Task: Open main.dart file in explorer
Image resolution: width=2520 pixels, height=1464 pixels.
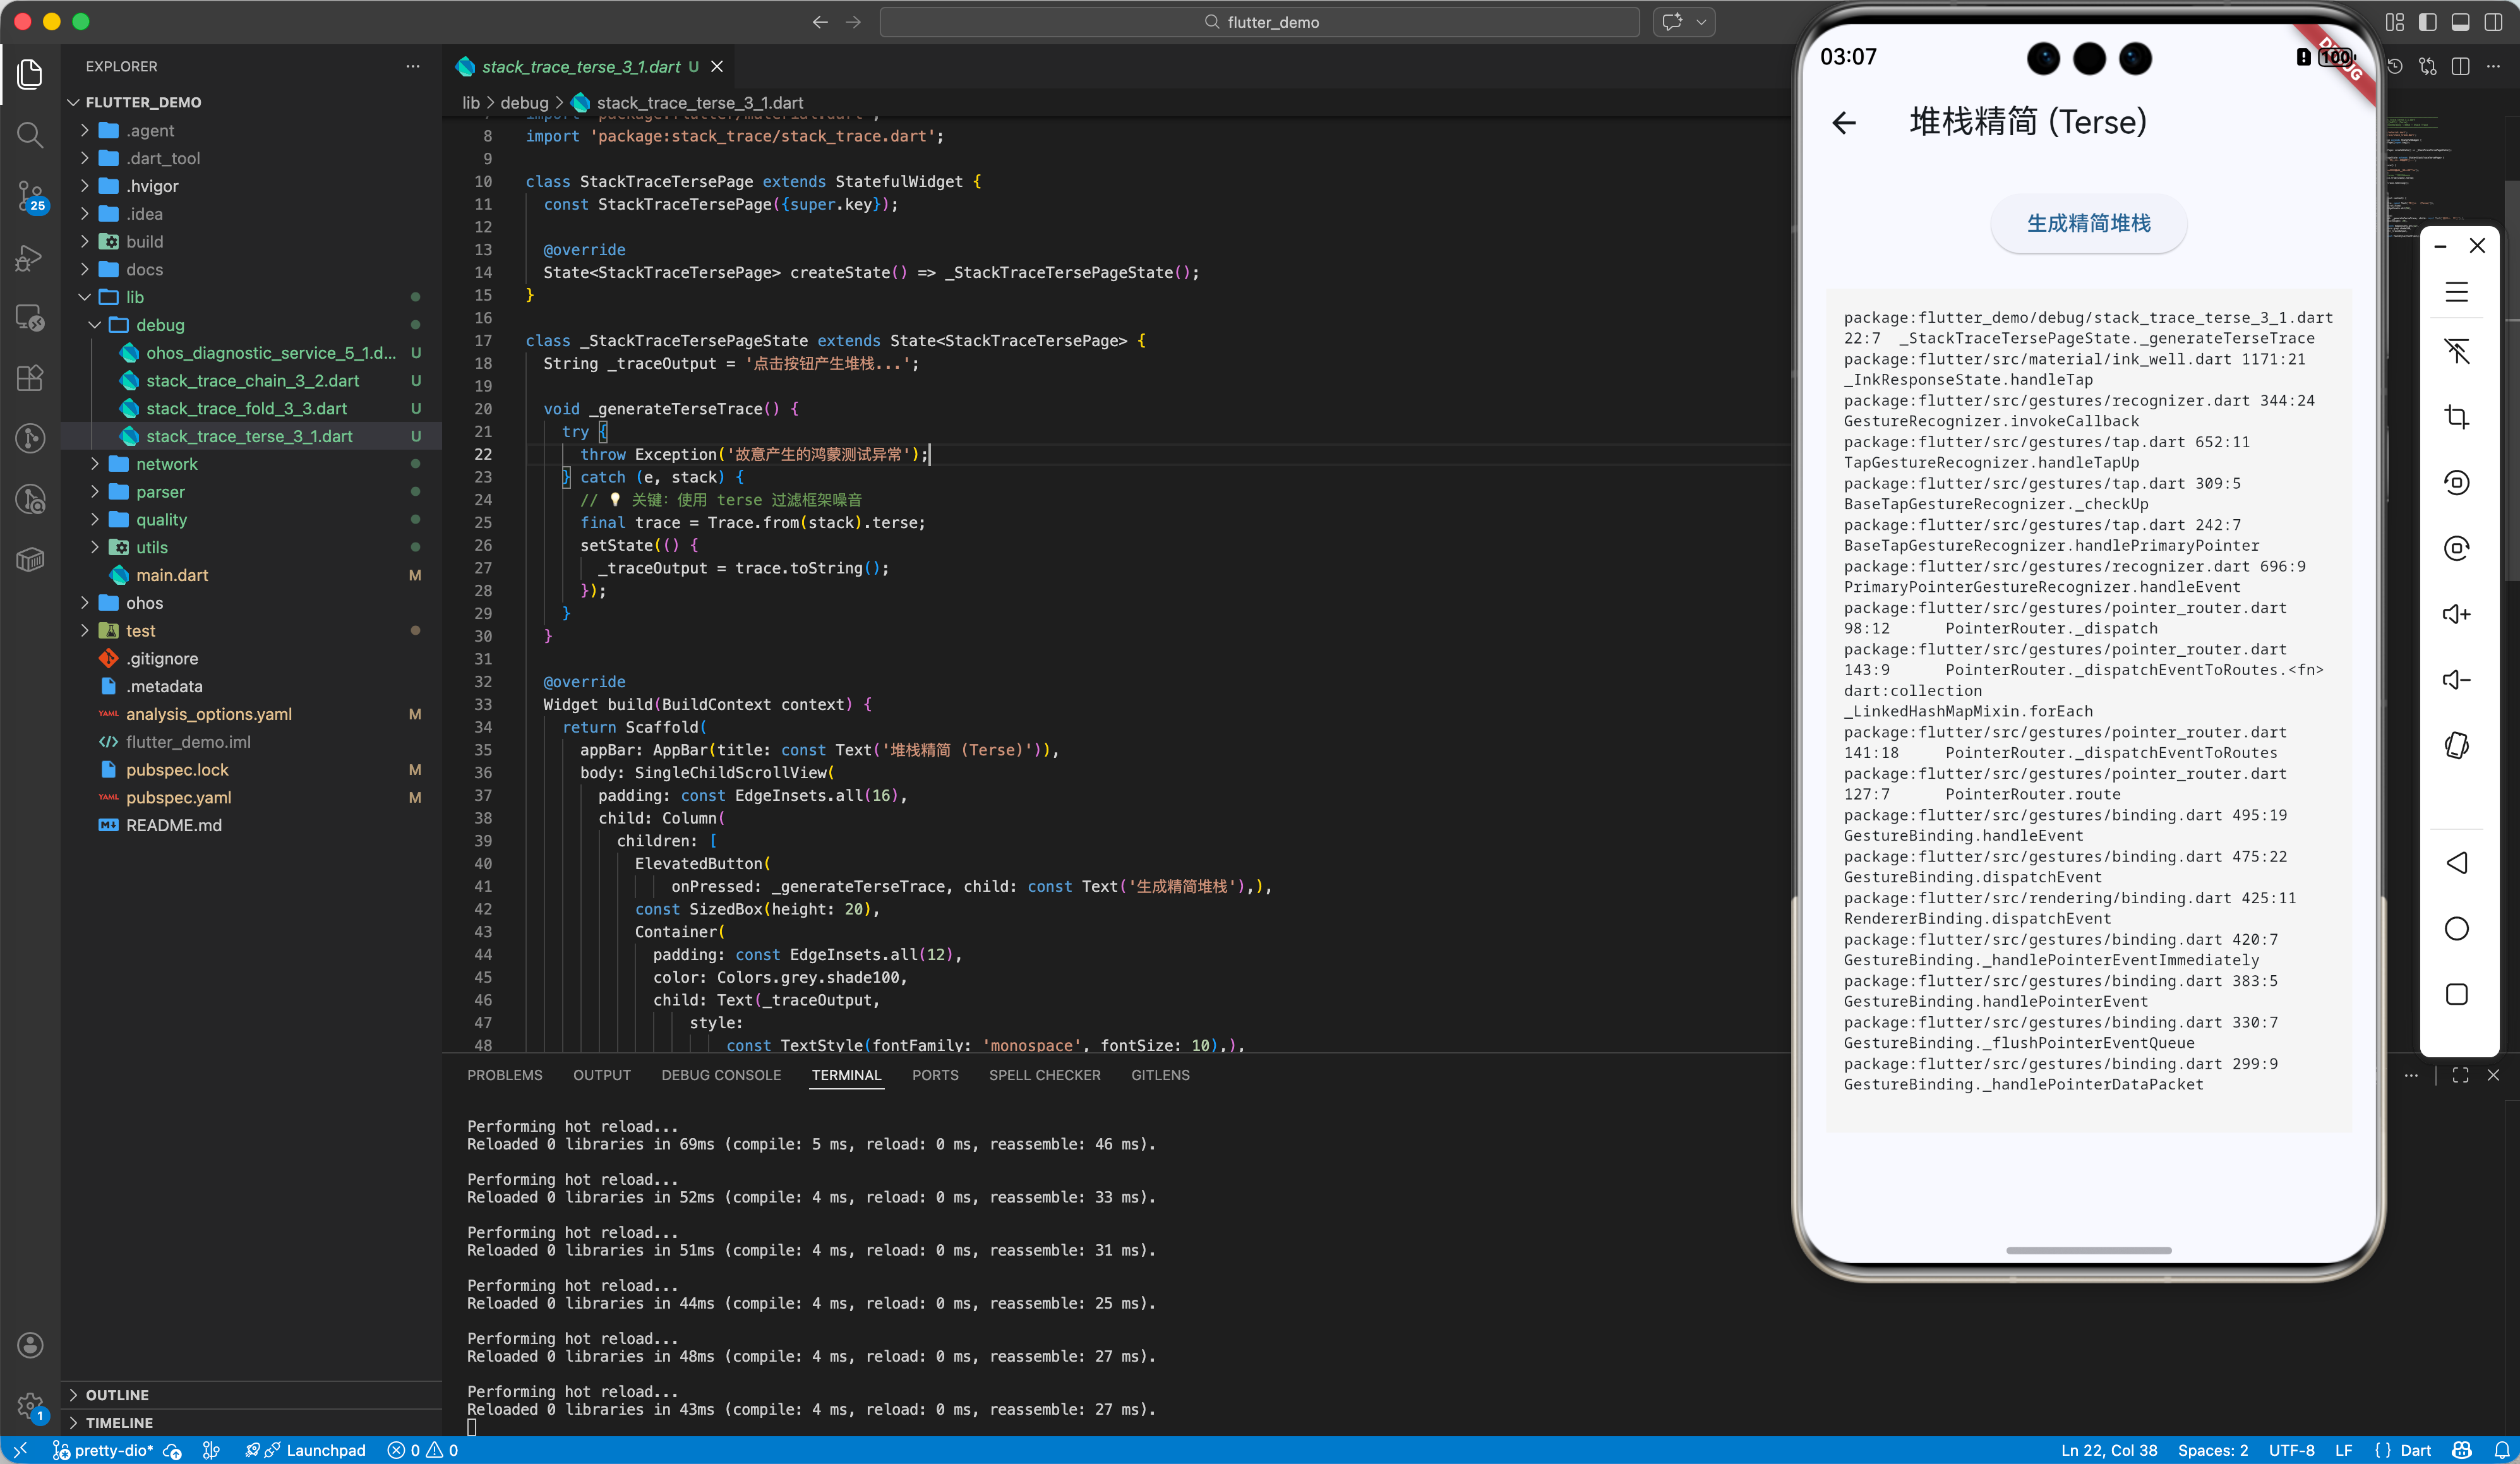Action: (x=172, y=575)
